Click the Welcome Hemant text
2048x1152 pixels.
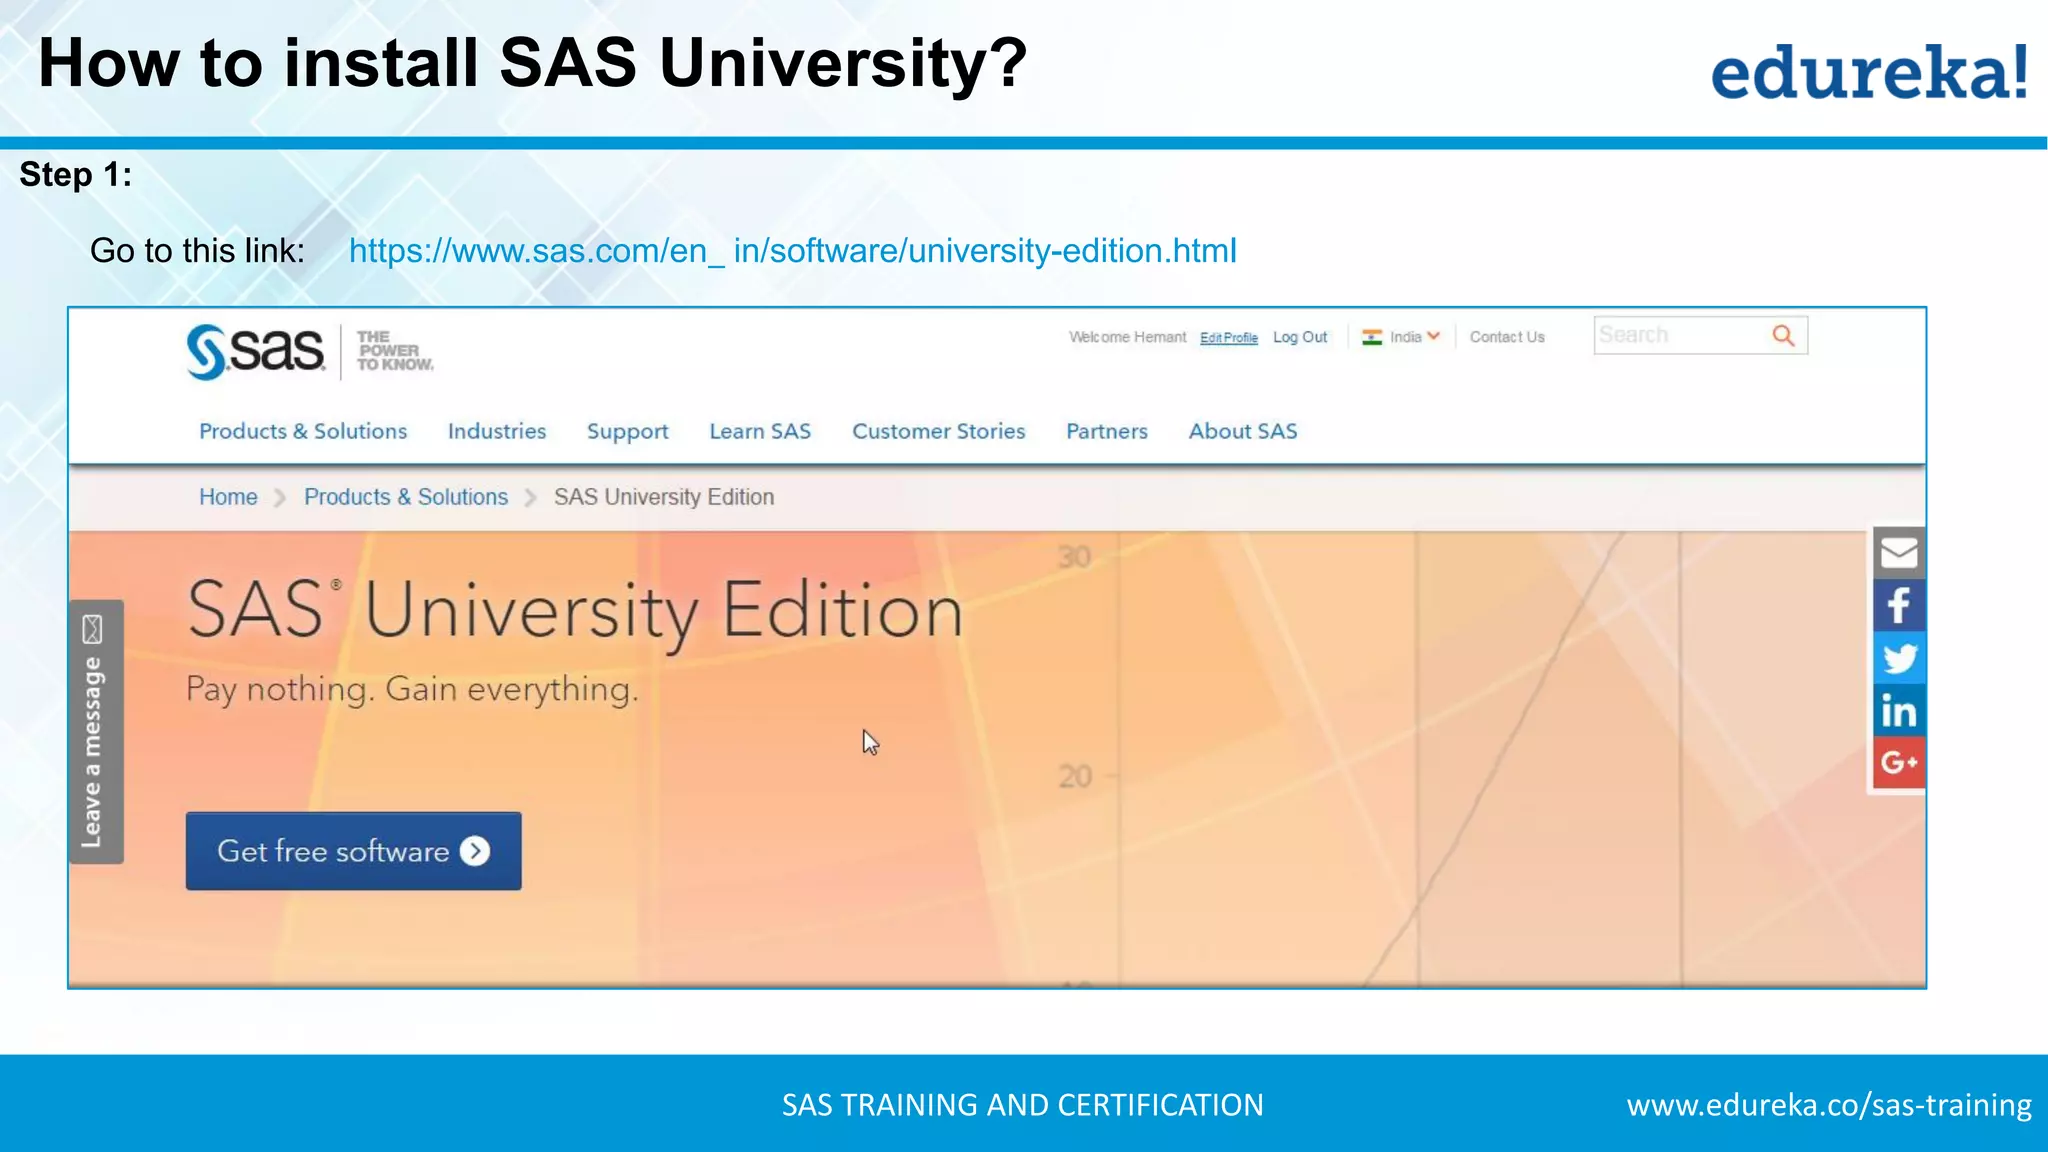[x=1127, y=337]
